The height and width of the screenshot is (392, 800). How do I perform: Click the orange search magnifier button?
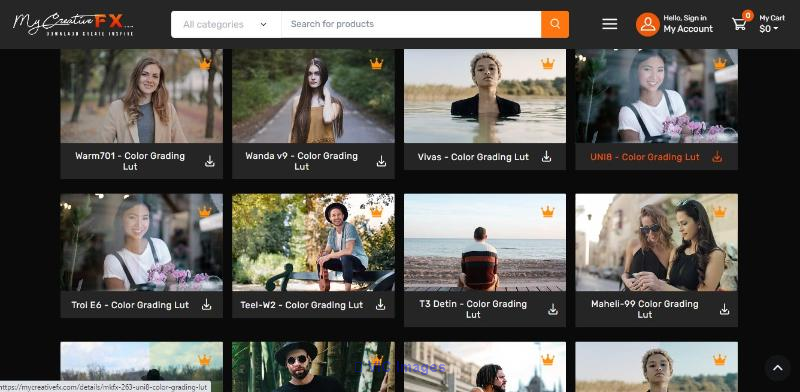[x=555, y=24]
